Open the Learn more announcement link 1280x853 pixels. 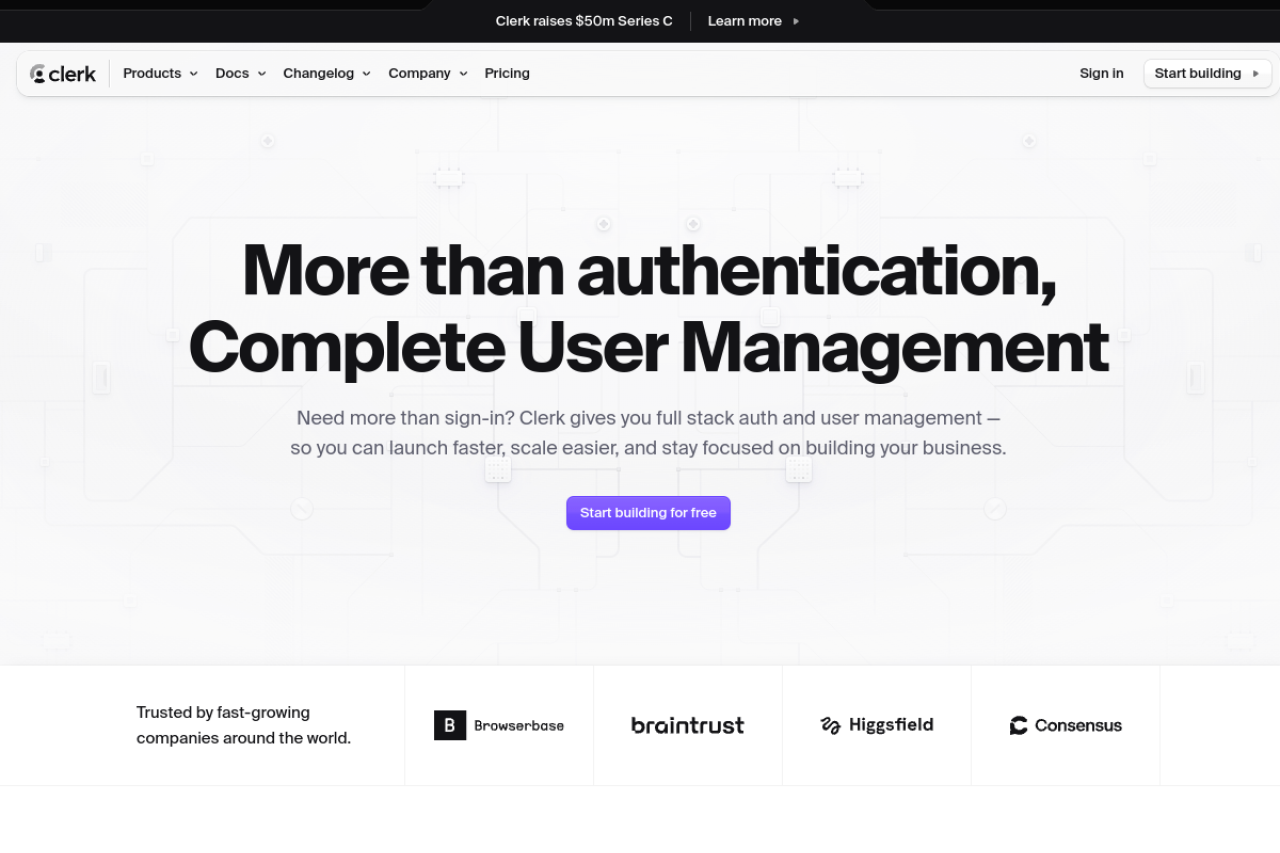point(744,21)
